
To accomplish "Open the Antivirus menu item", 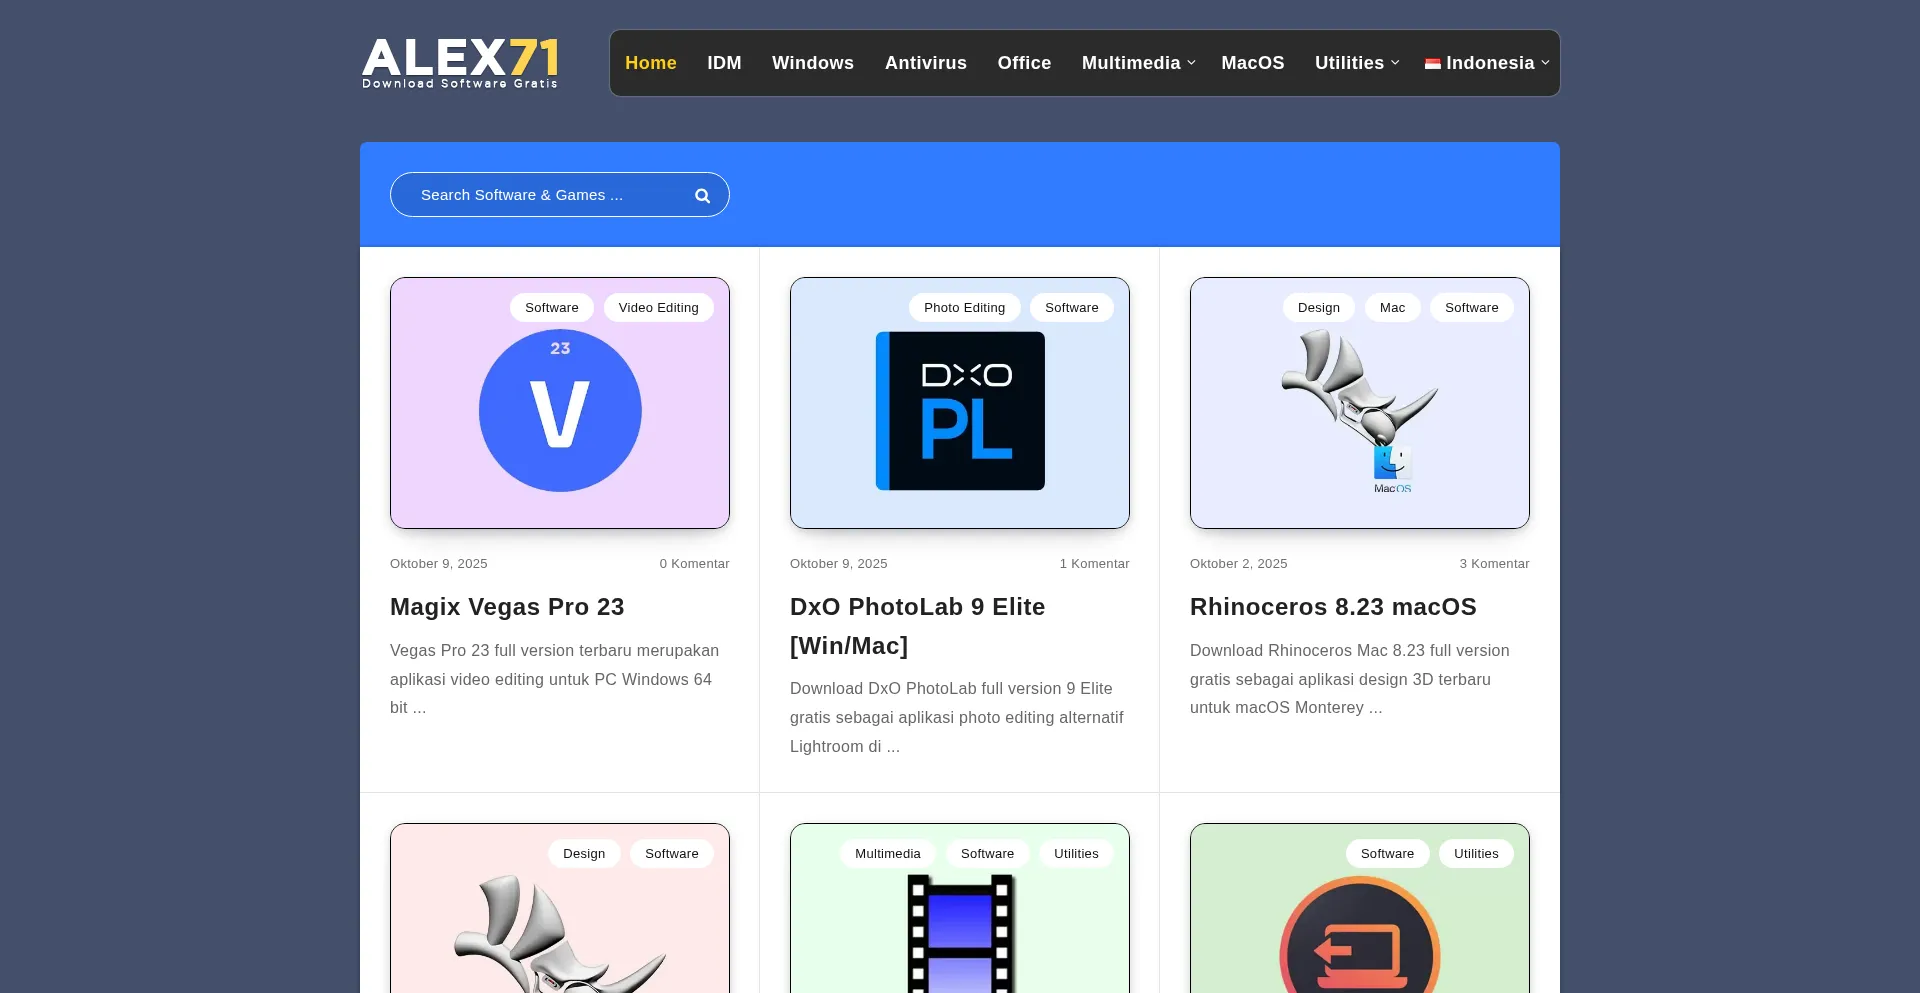I will pos(925,63).
